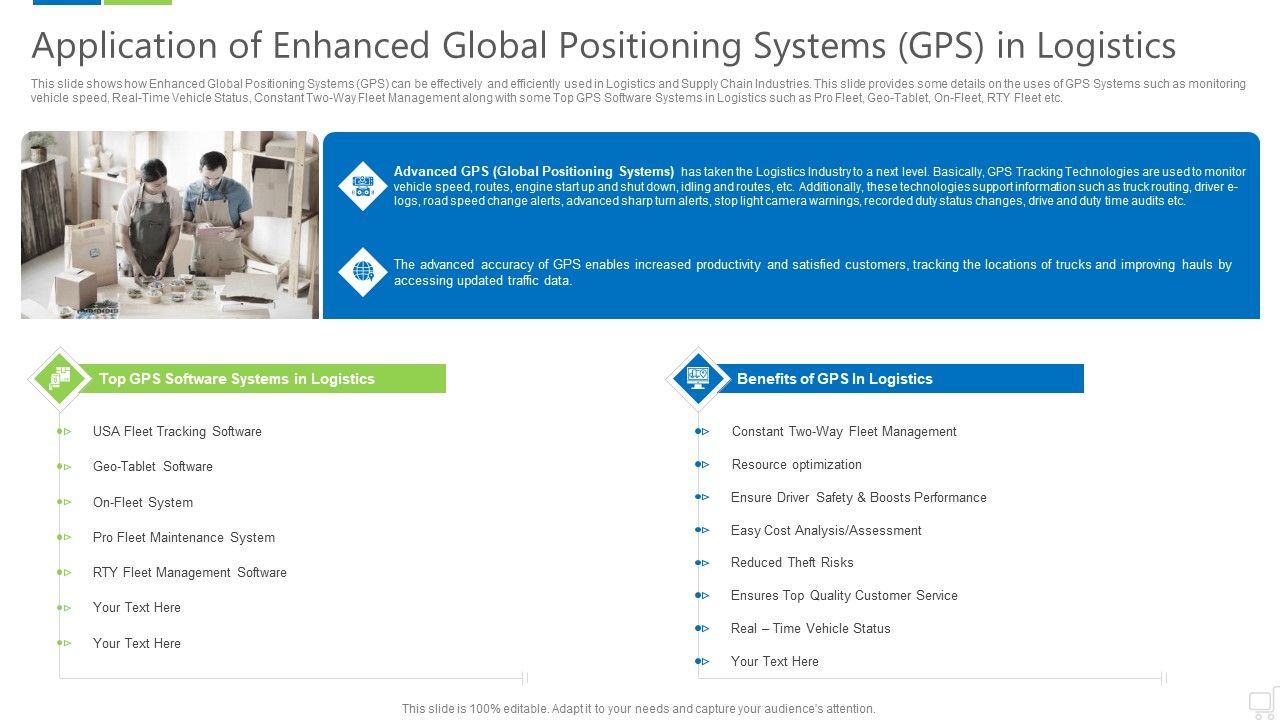Click the green color bar at top left
Image resolution: width=1280 pixels, height=720 pixels.
coord(140,1)
